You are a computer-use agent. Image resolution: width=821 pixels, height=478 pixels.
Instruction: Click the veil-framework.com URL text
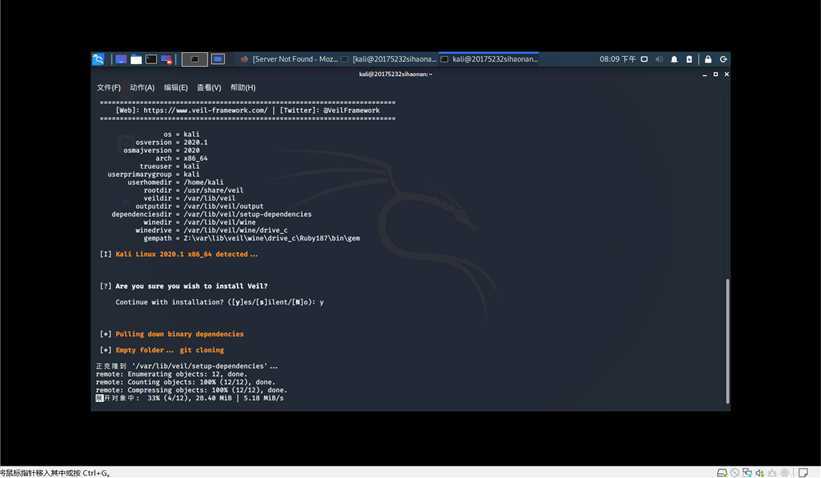tap(205, 110)
